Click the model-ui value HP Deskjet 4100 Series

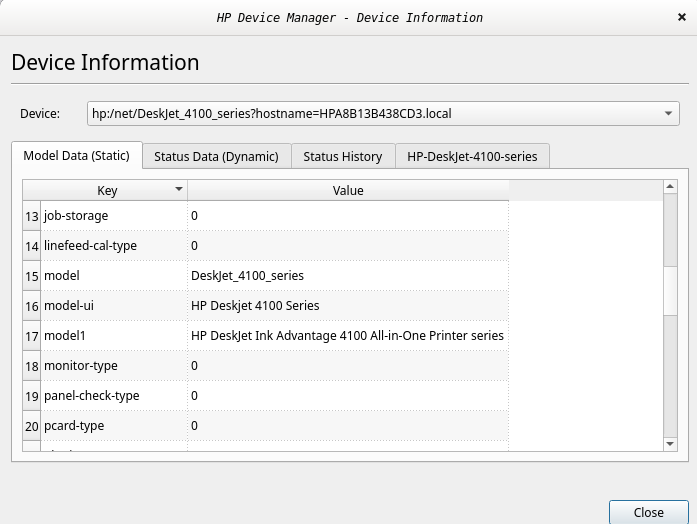pos(255,305)
